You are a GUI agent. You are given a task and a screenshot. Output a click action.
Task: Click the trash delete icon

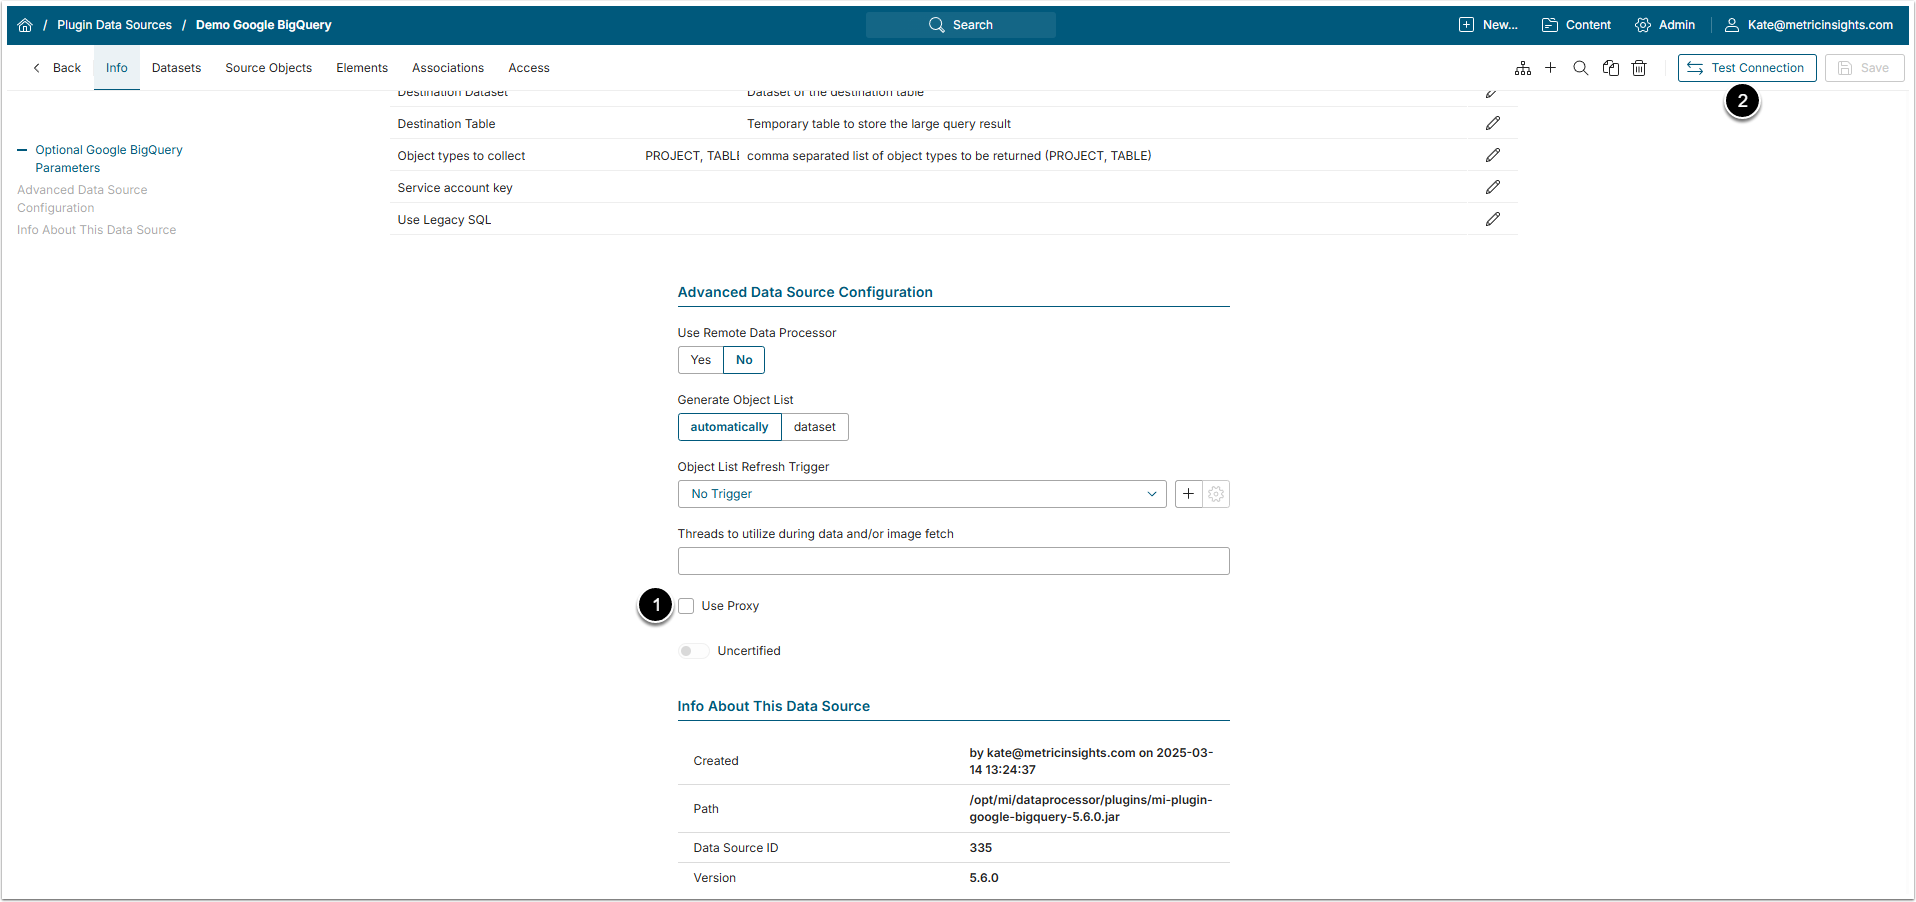1639,68
